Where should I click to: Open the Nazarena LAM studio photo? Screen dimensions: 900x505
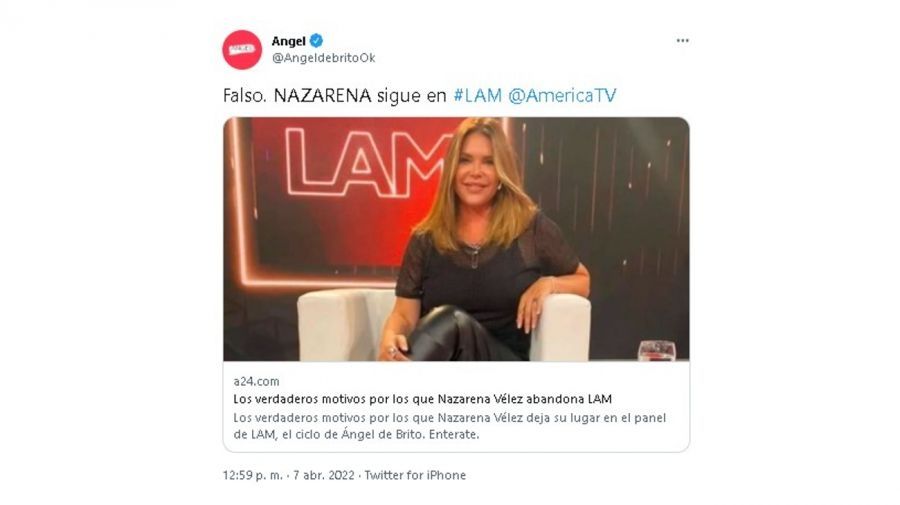click(x=456, y=239)
